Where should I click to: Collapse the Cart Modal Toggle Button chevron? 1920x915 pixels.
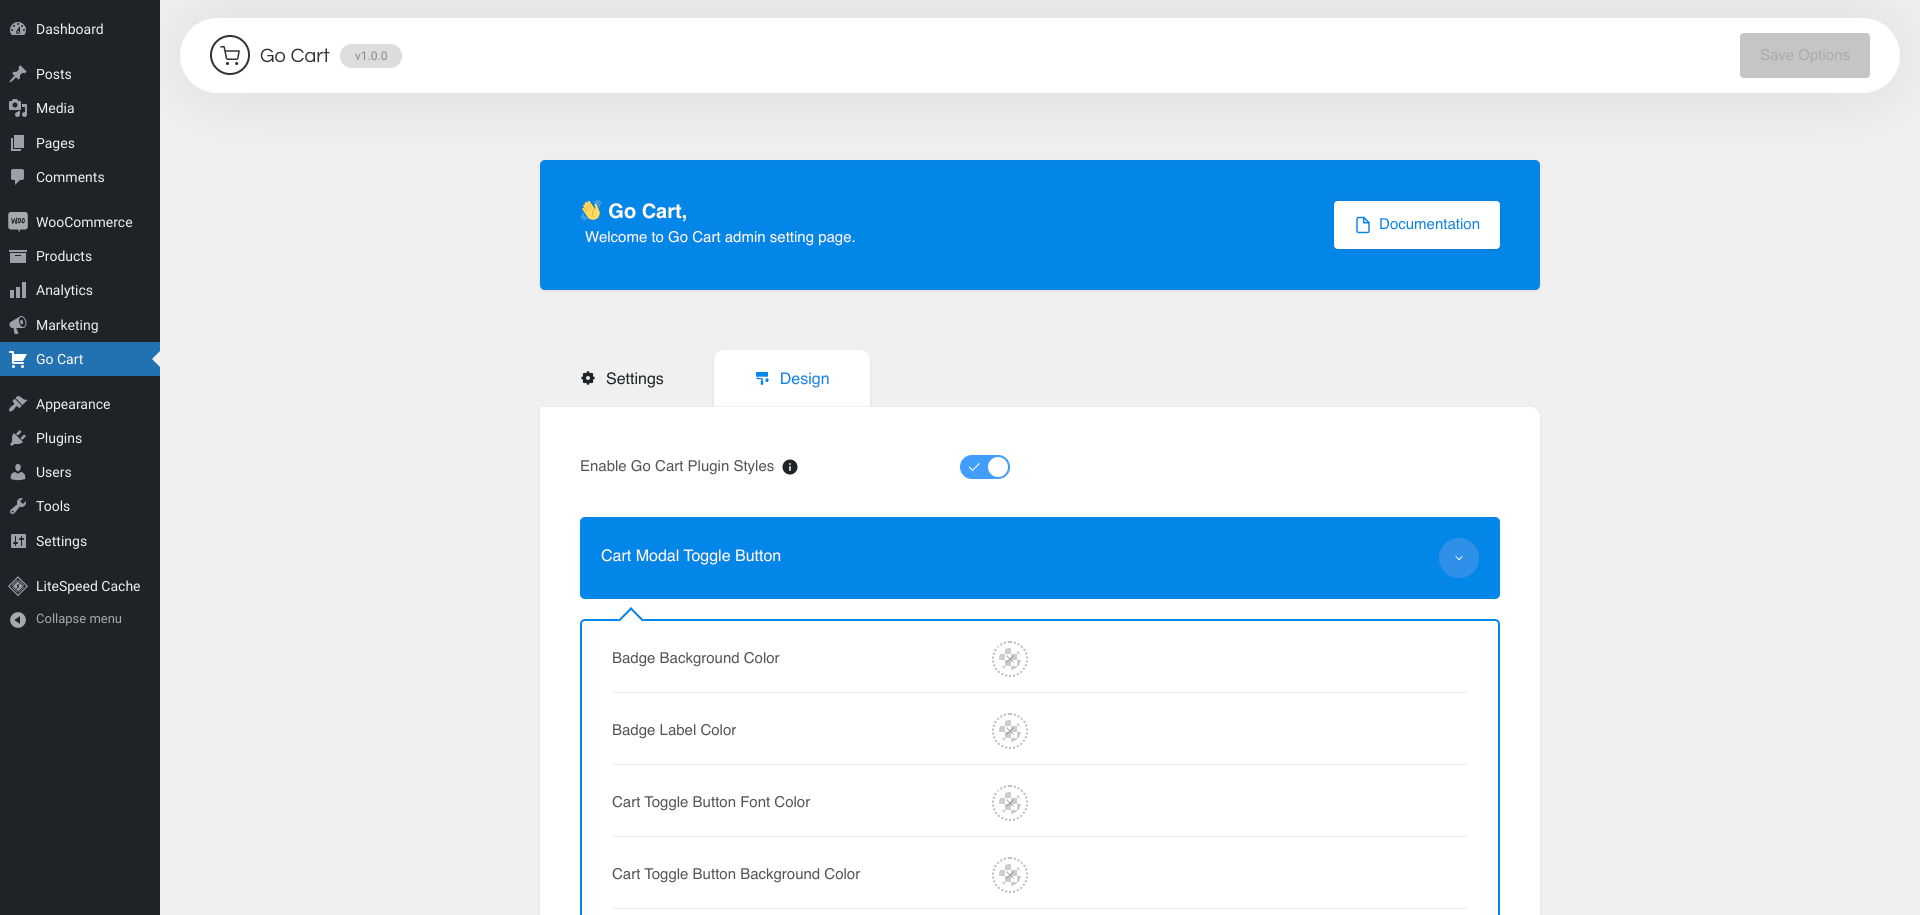coord(1458,558)
